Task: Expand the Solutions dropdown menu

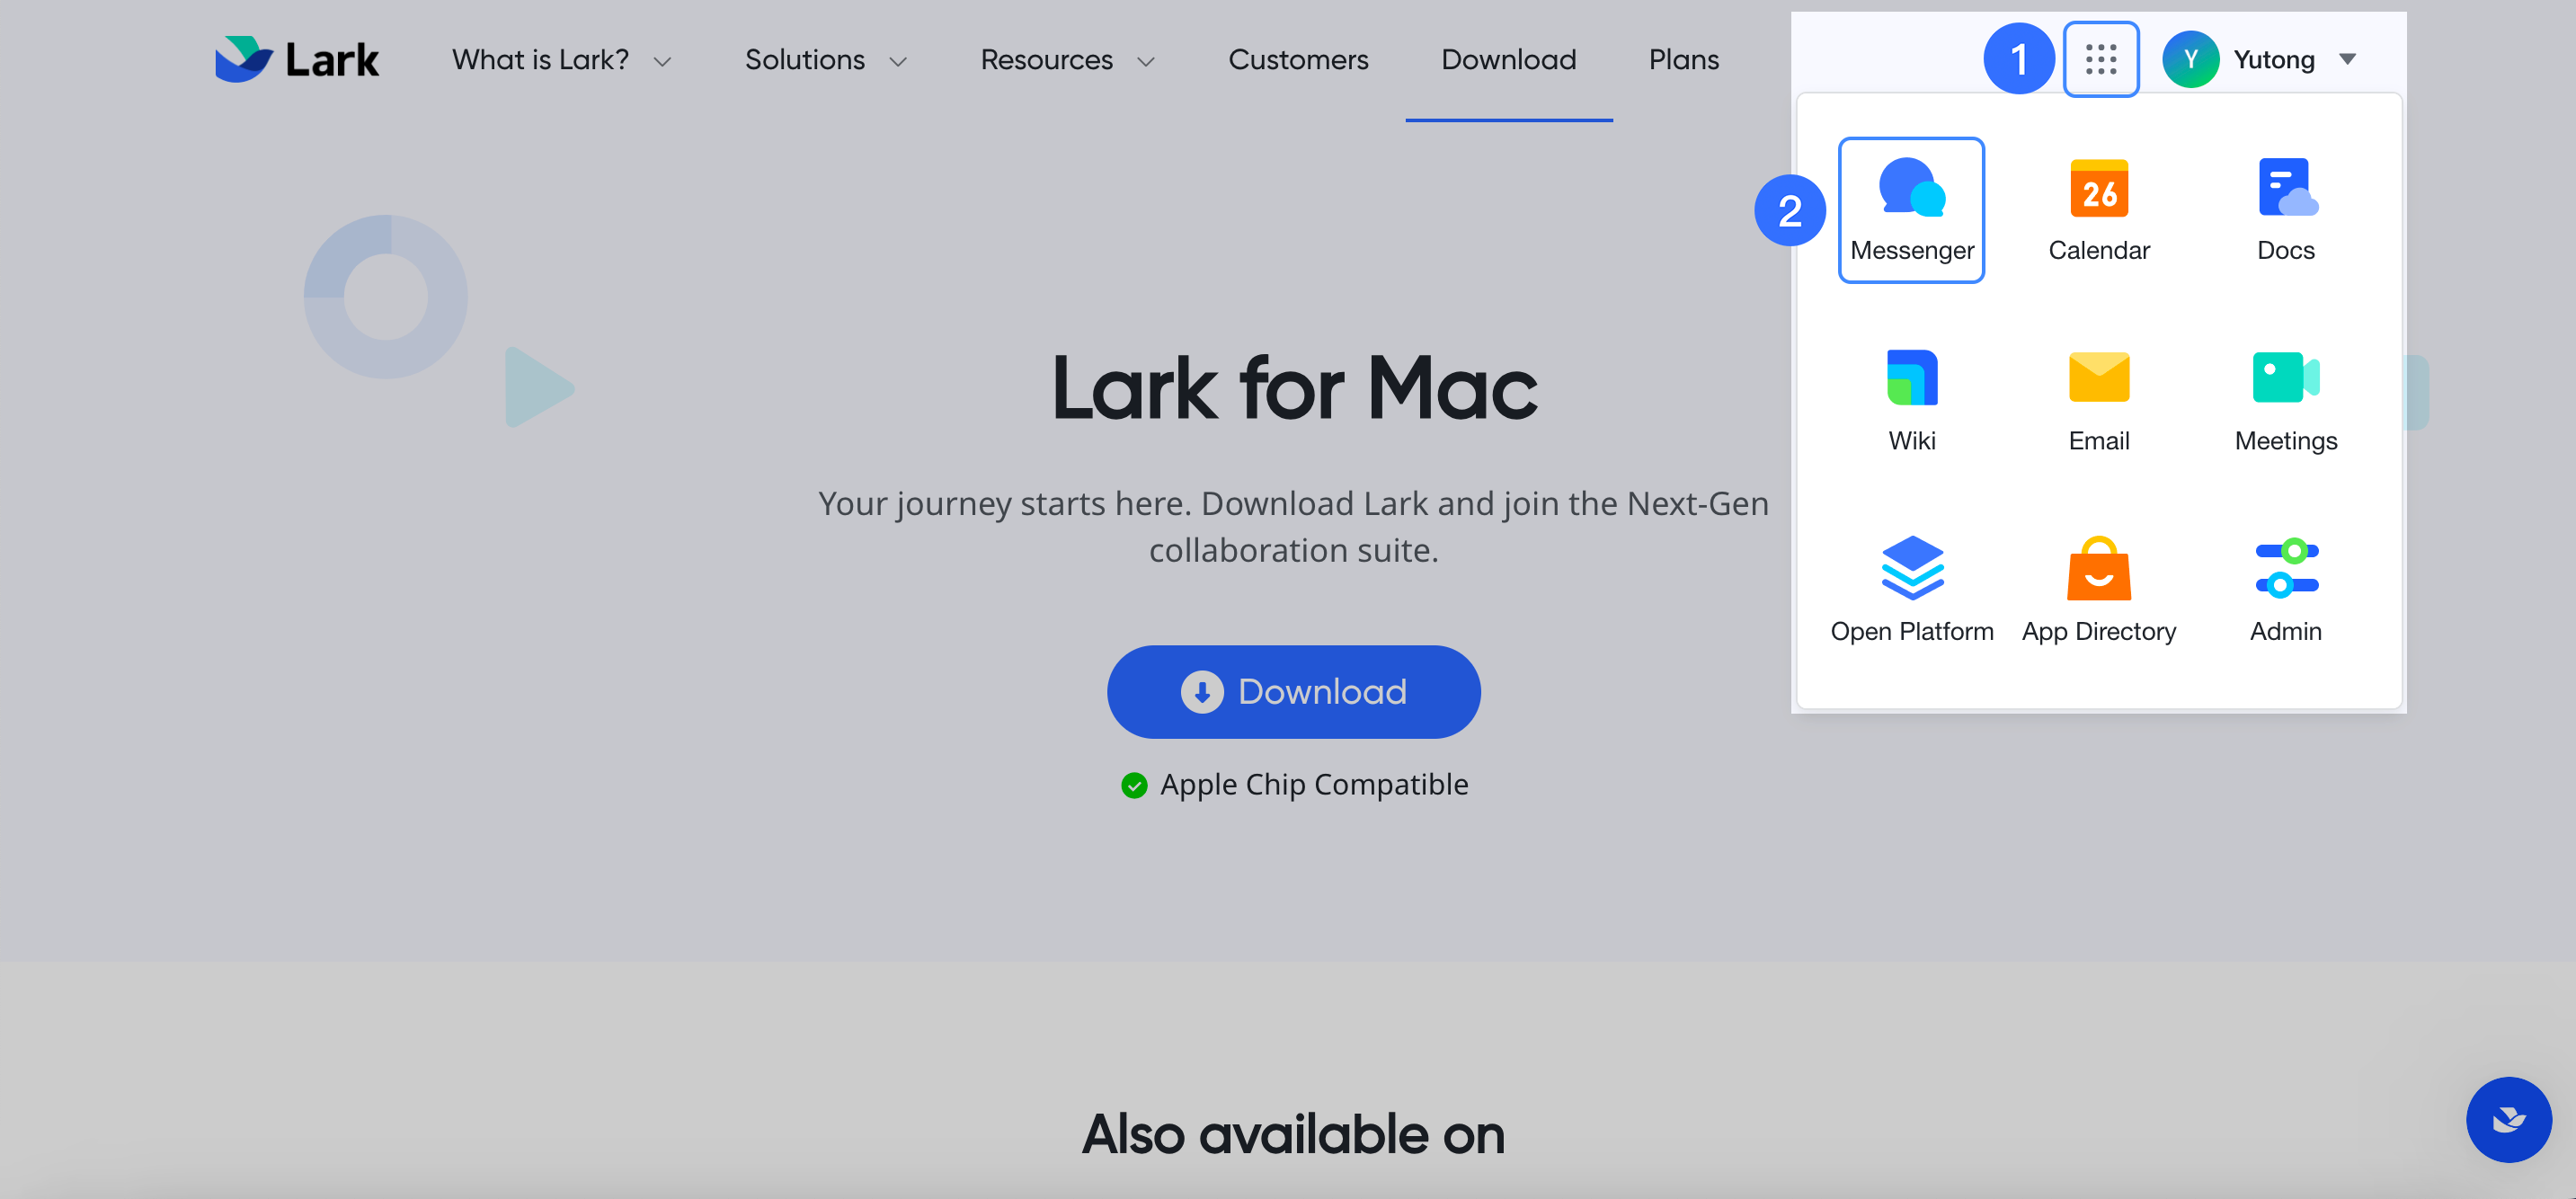Action: pos(825,60)
